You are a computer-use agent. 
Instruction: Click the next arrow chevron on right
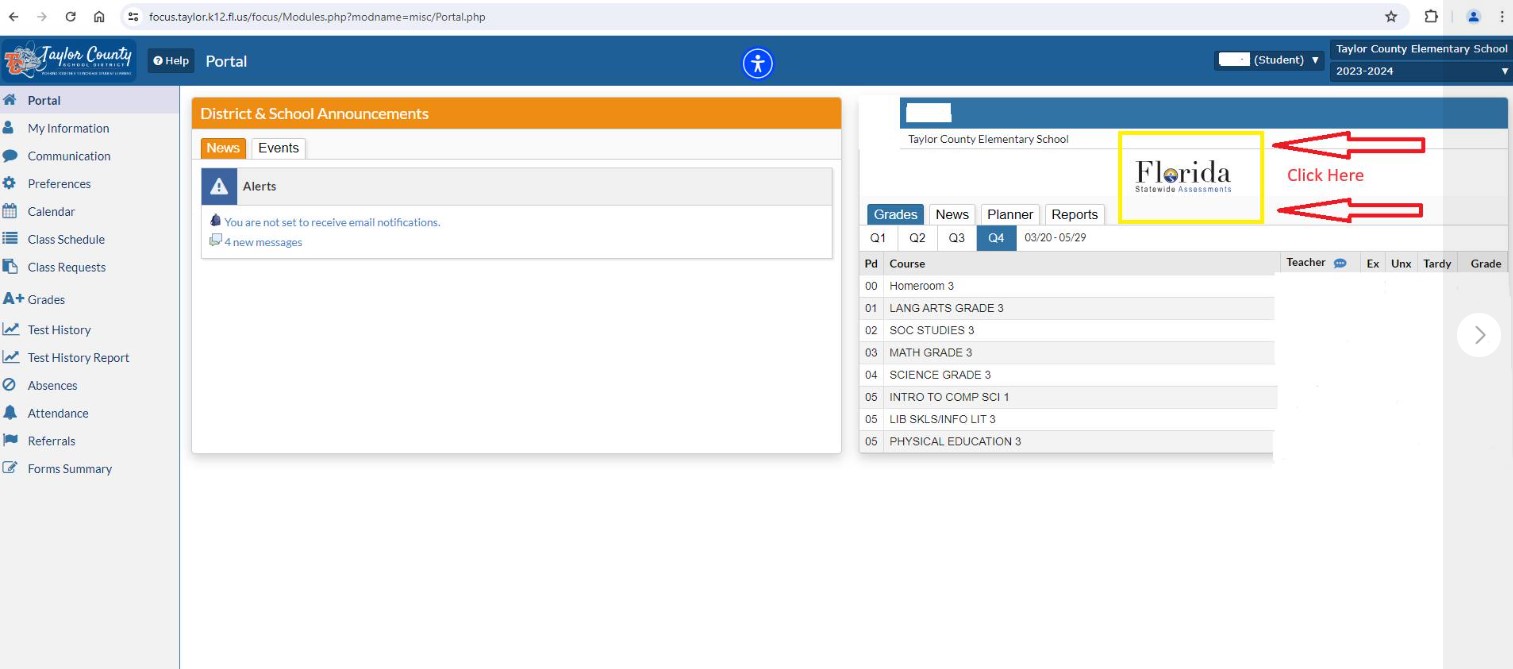[1479, 335]
